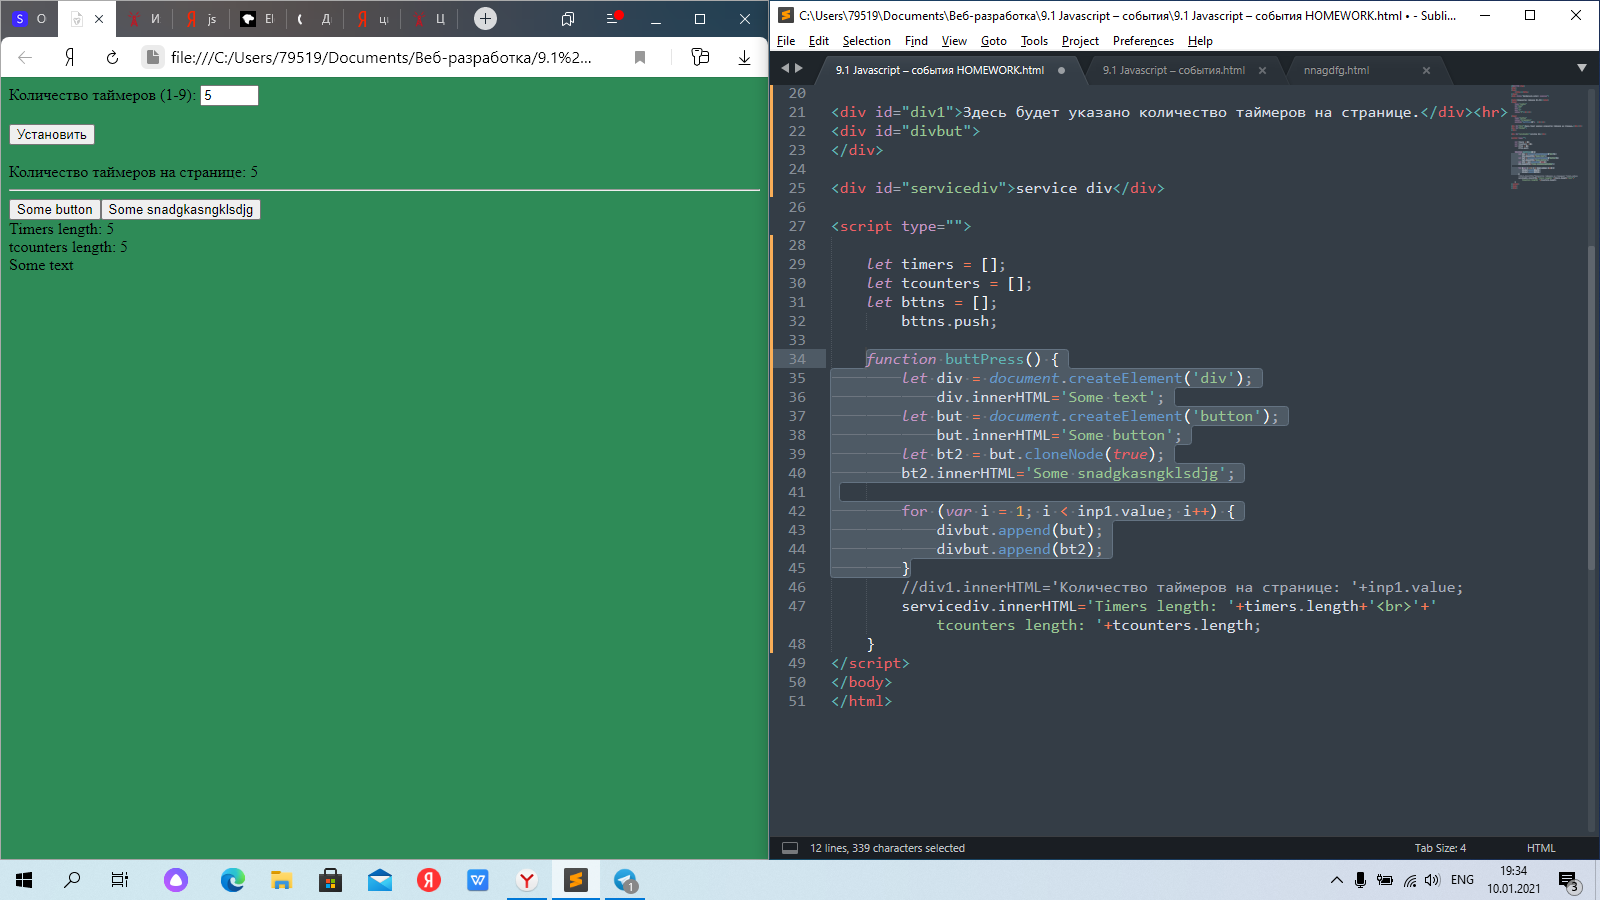Open Edit menu in Sublime Text

(819, 41)
